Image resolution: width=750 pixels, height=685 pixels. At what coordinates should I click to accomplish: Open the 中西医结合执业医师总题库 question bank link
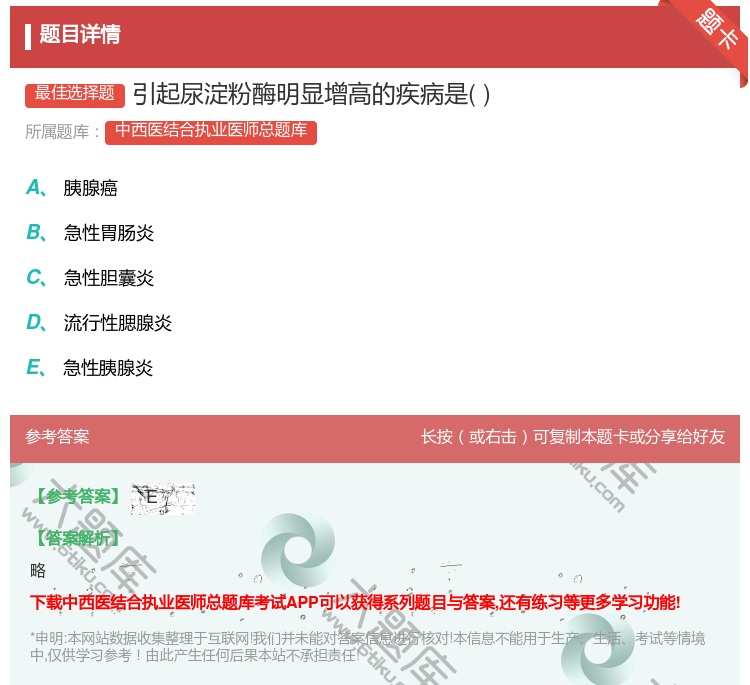tap(211, 131)
